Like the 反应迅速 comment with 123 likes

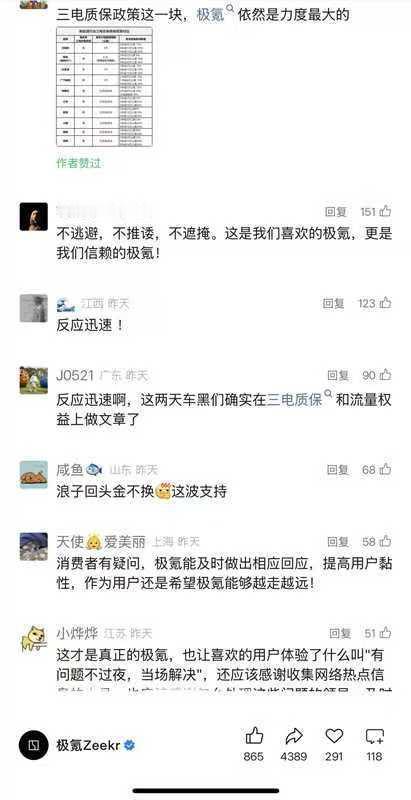386,303
